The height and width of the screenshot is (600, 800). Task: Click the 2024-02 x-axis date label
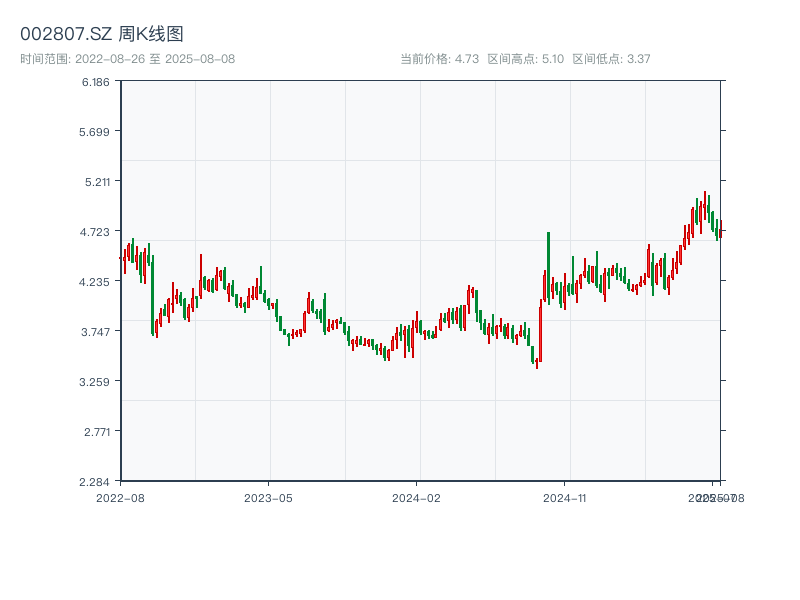click(416, 497)
